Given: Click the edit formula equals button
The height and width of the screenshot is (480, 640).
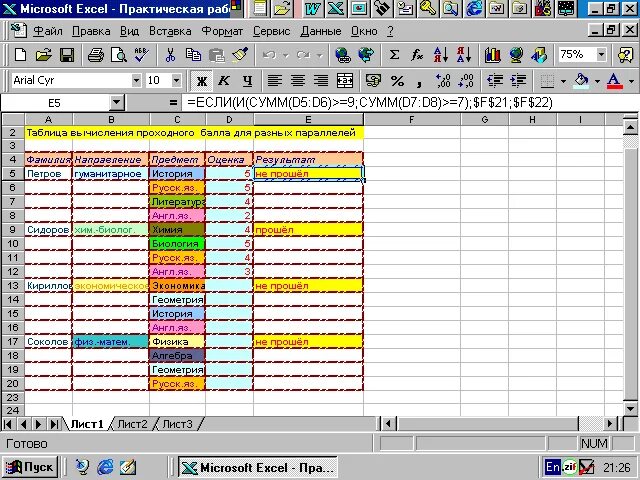Looking at the screenshot, I should tap(173, 102).
